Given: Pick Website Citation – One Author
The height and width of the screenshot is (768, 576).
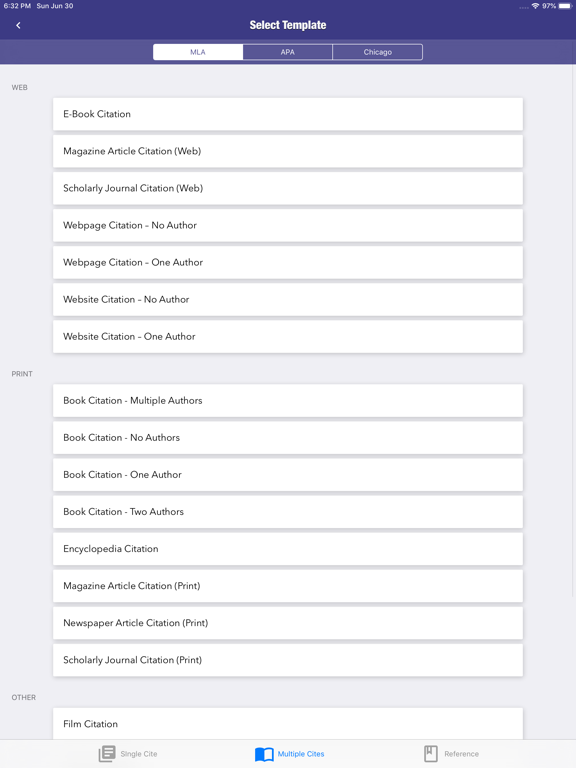Looking at the screenshot, I should 288,336.
